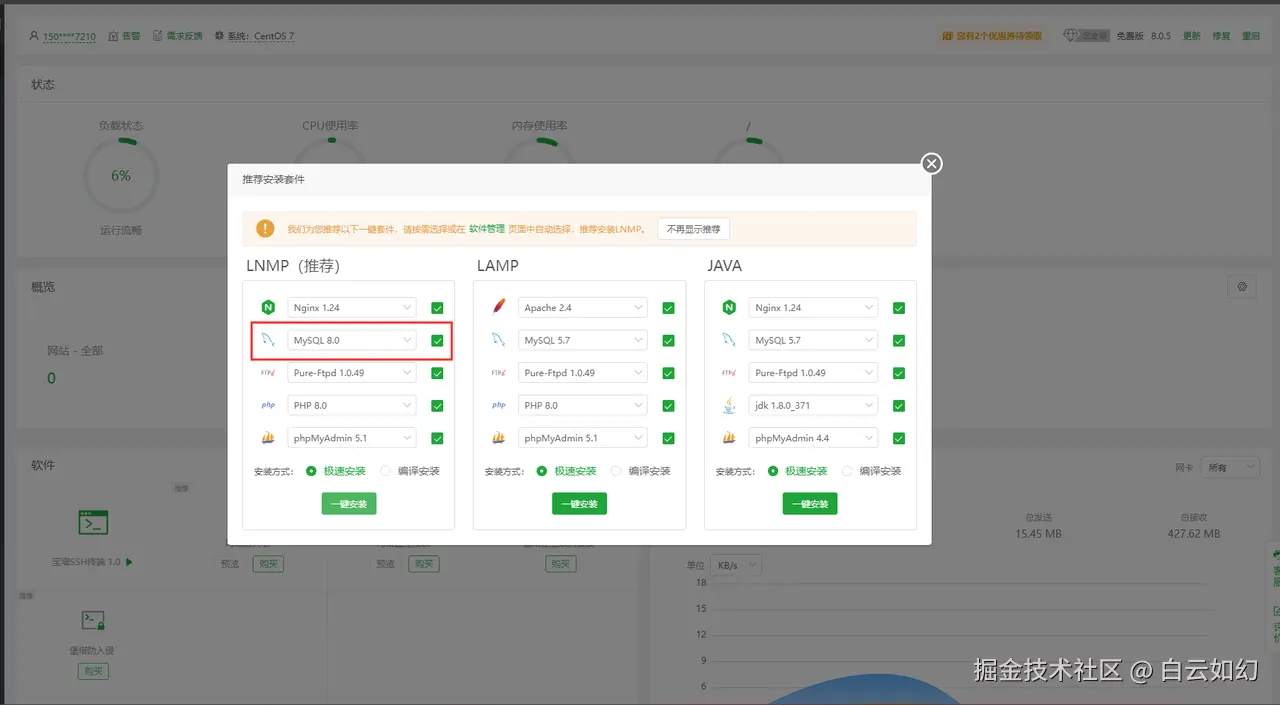Open MySQL 5.7 dropdown in LAMP
The height and width of the screenshot is (705, 1280).
583,340
